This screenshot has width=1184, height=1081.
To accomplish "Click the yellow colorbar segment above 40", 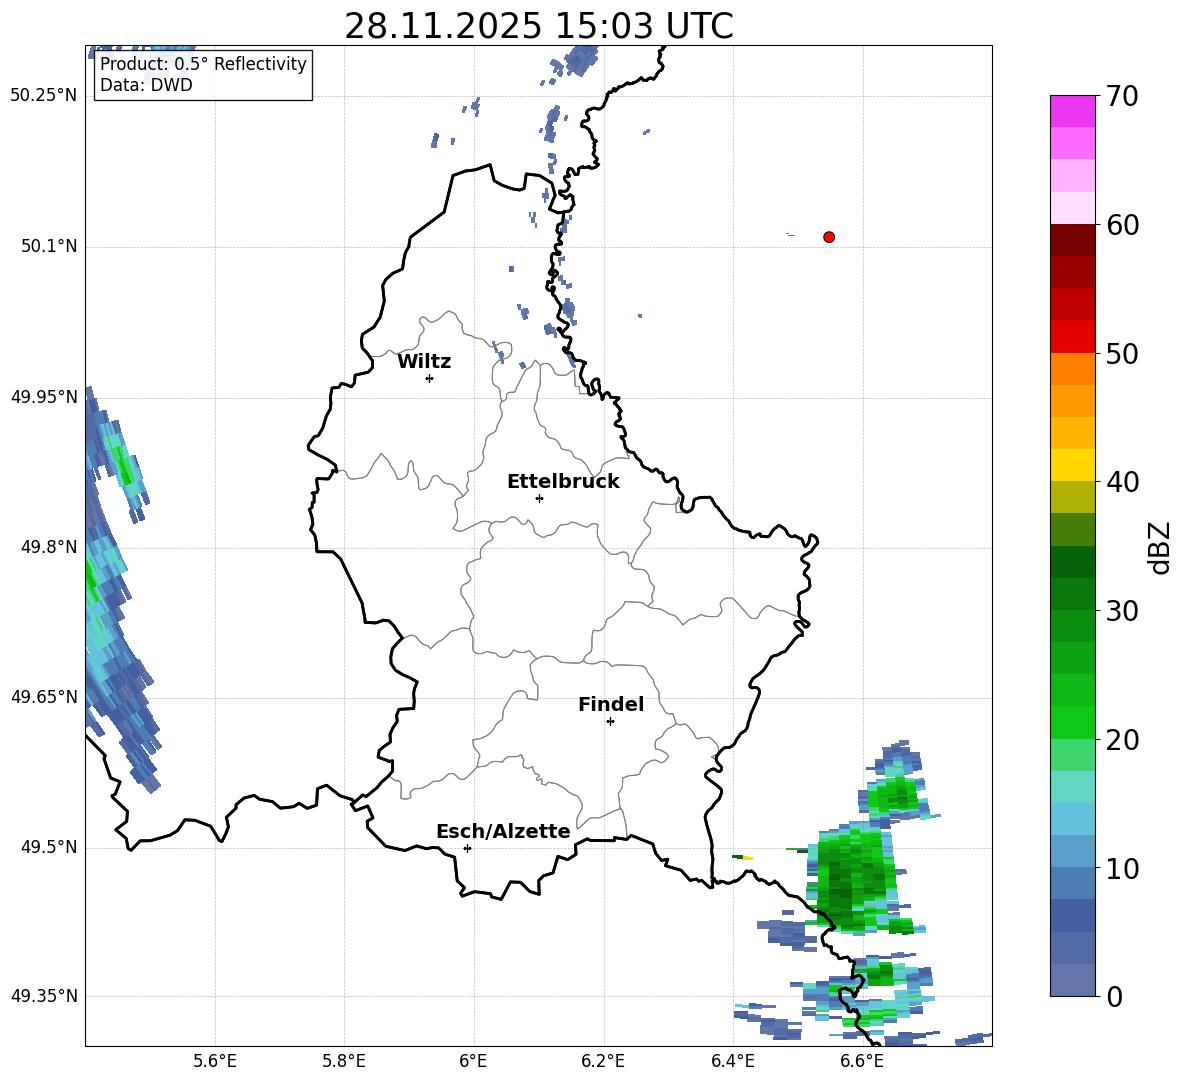I will pos(1072,465).
